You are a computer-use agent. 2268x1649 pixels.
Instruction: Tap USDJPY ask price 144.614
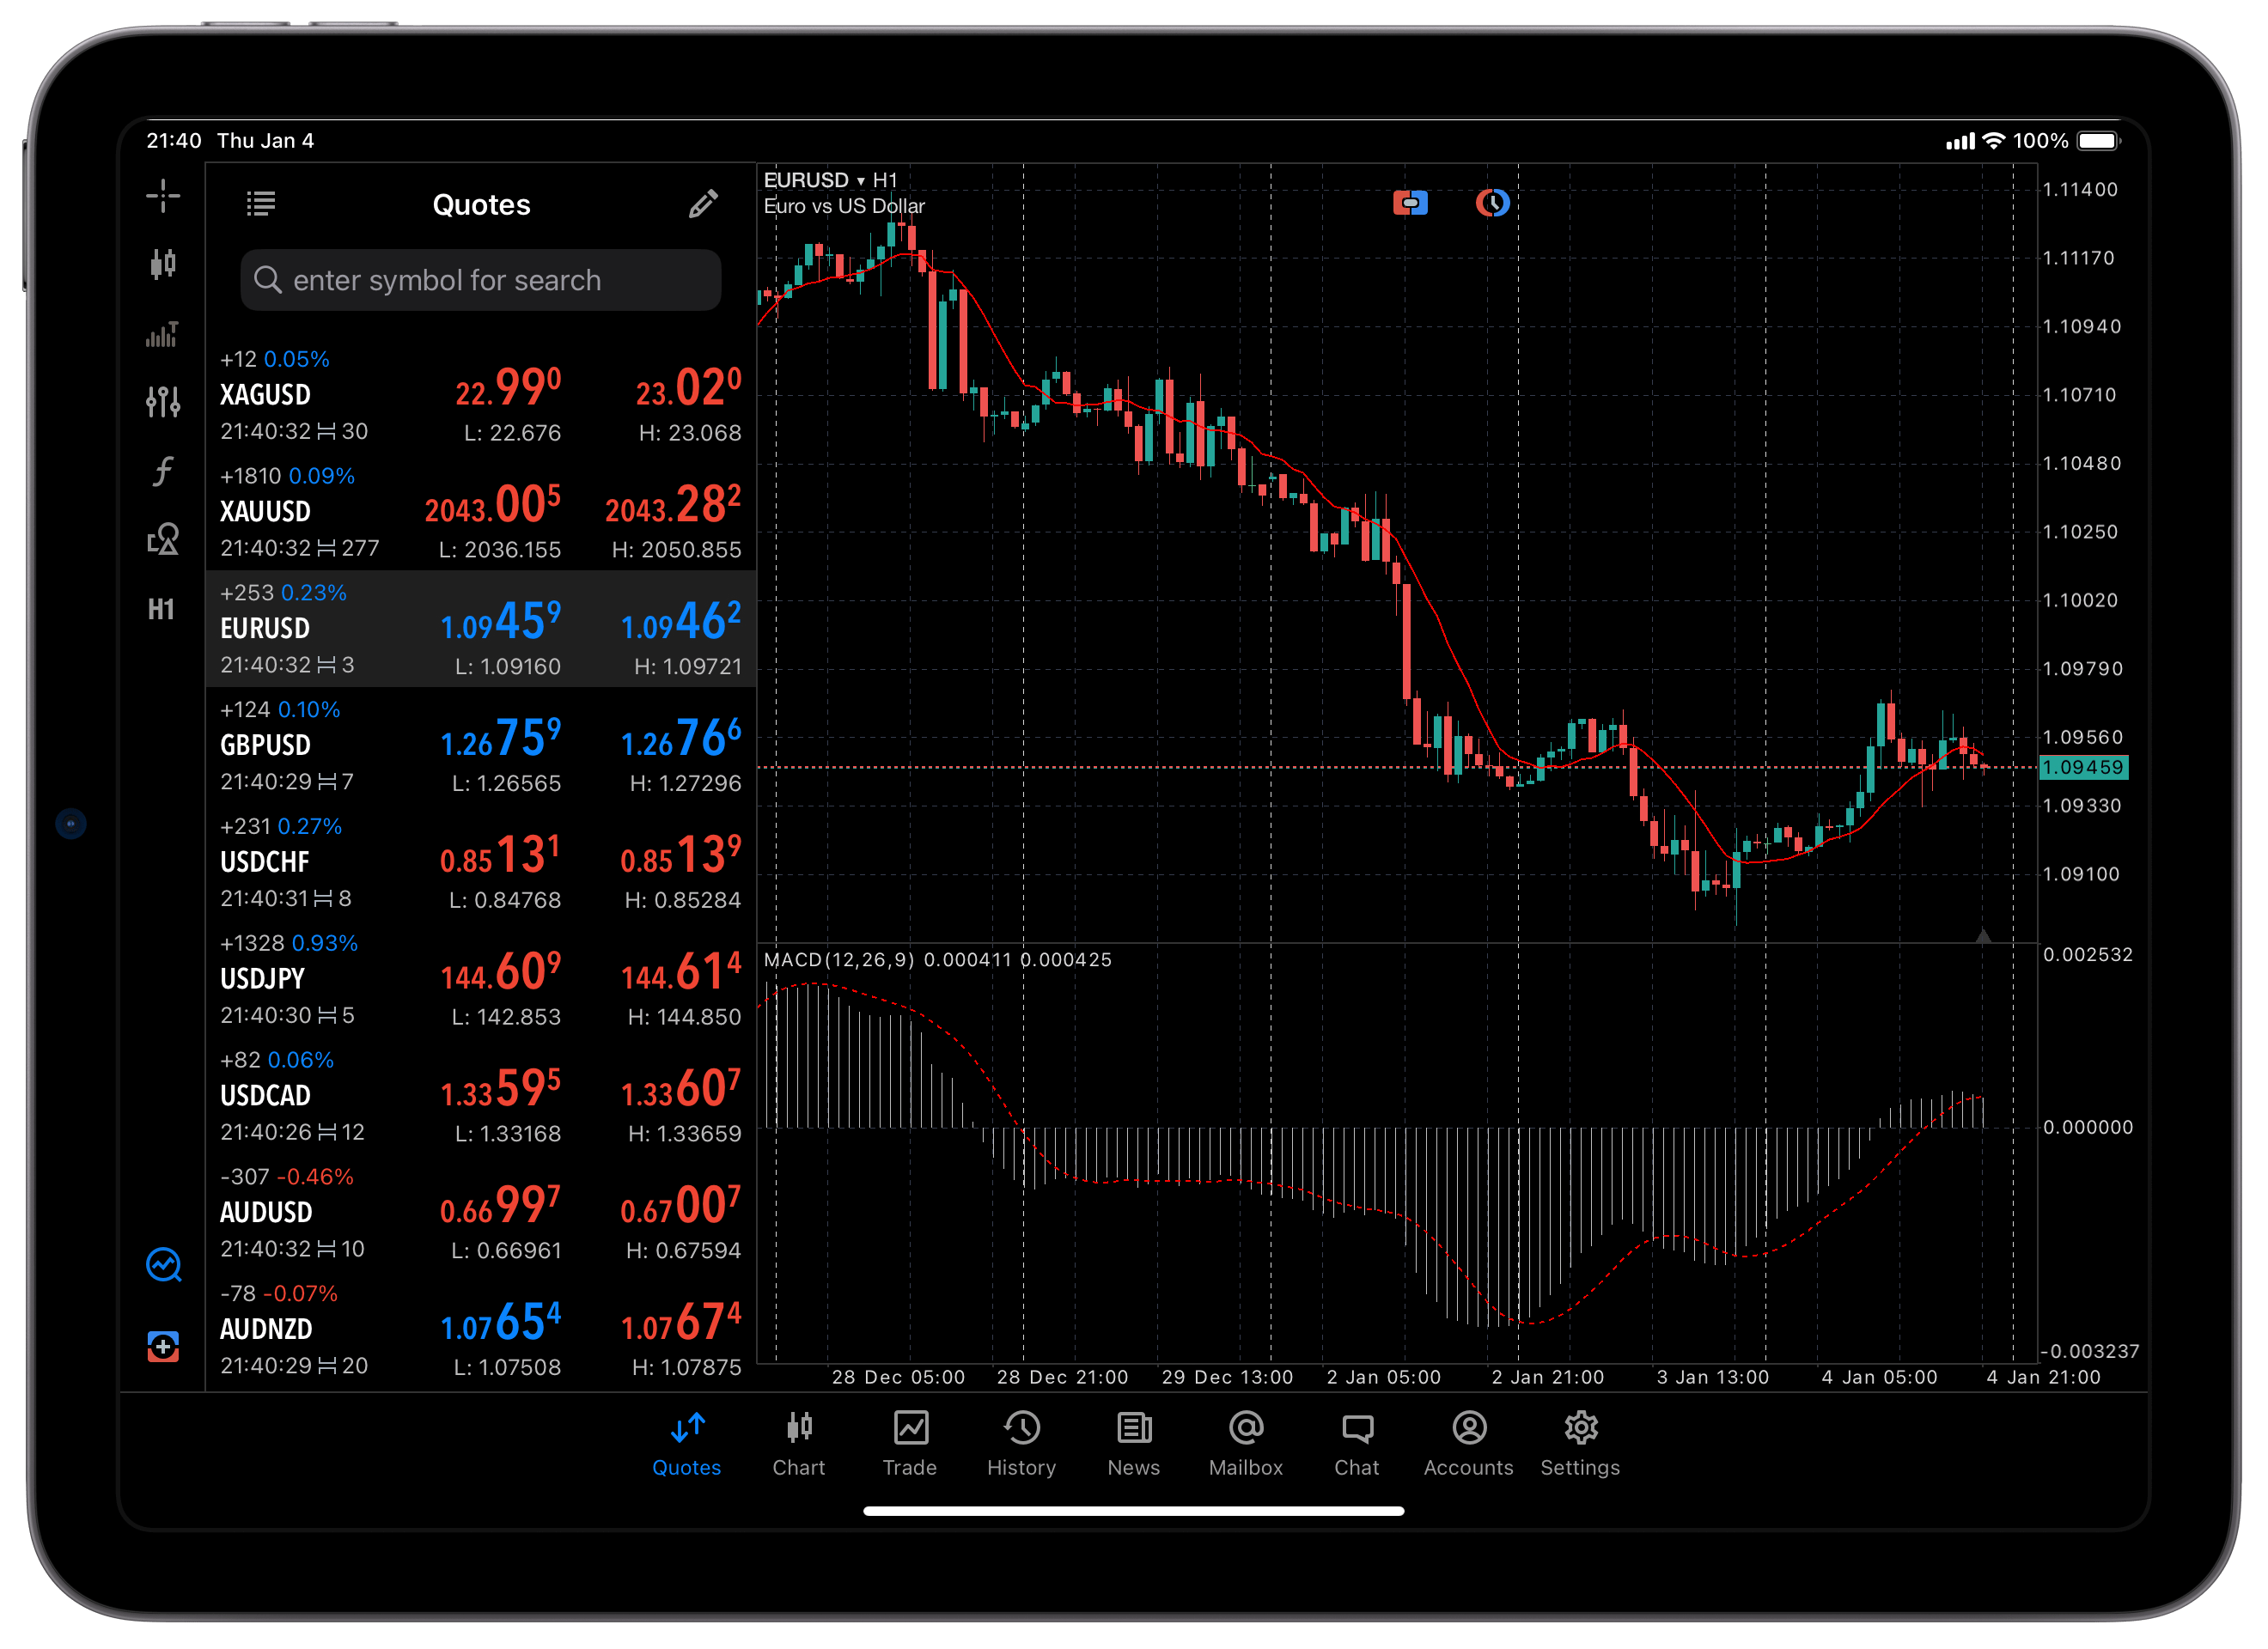(x=681, y=972)
